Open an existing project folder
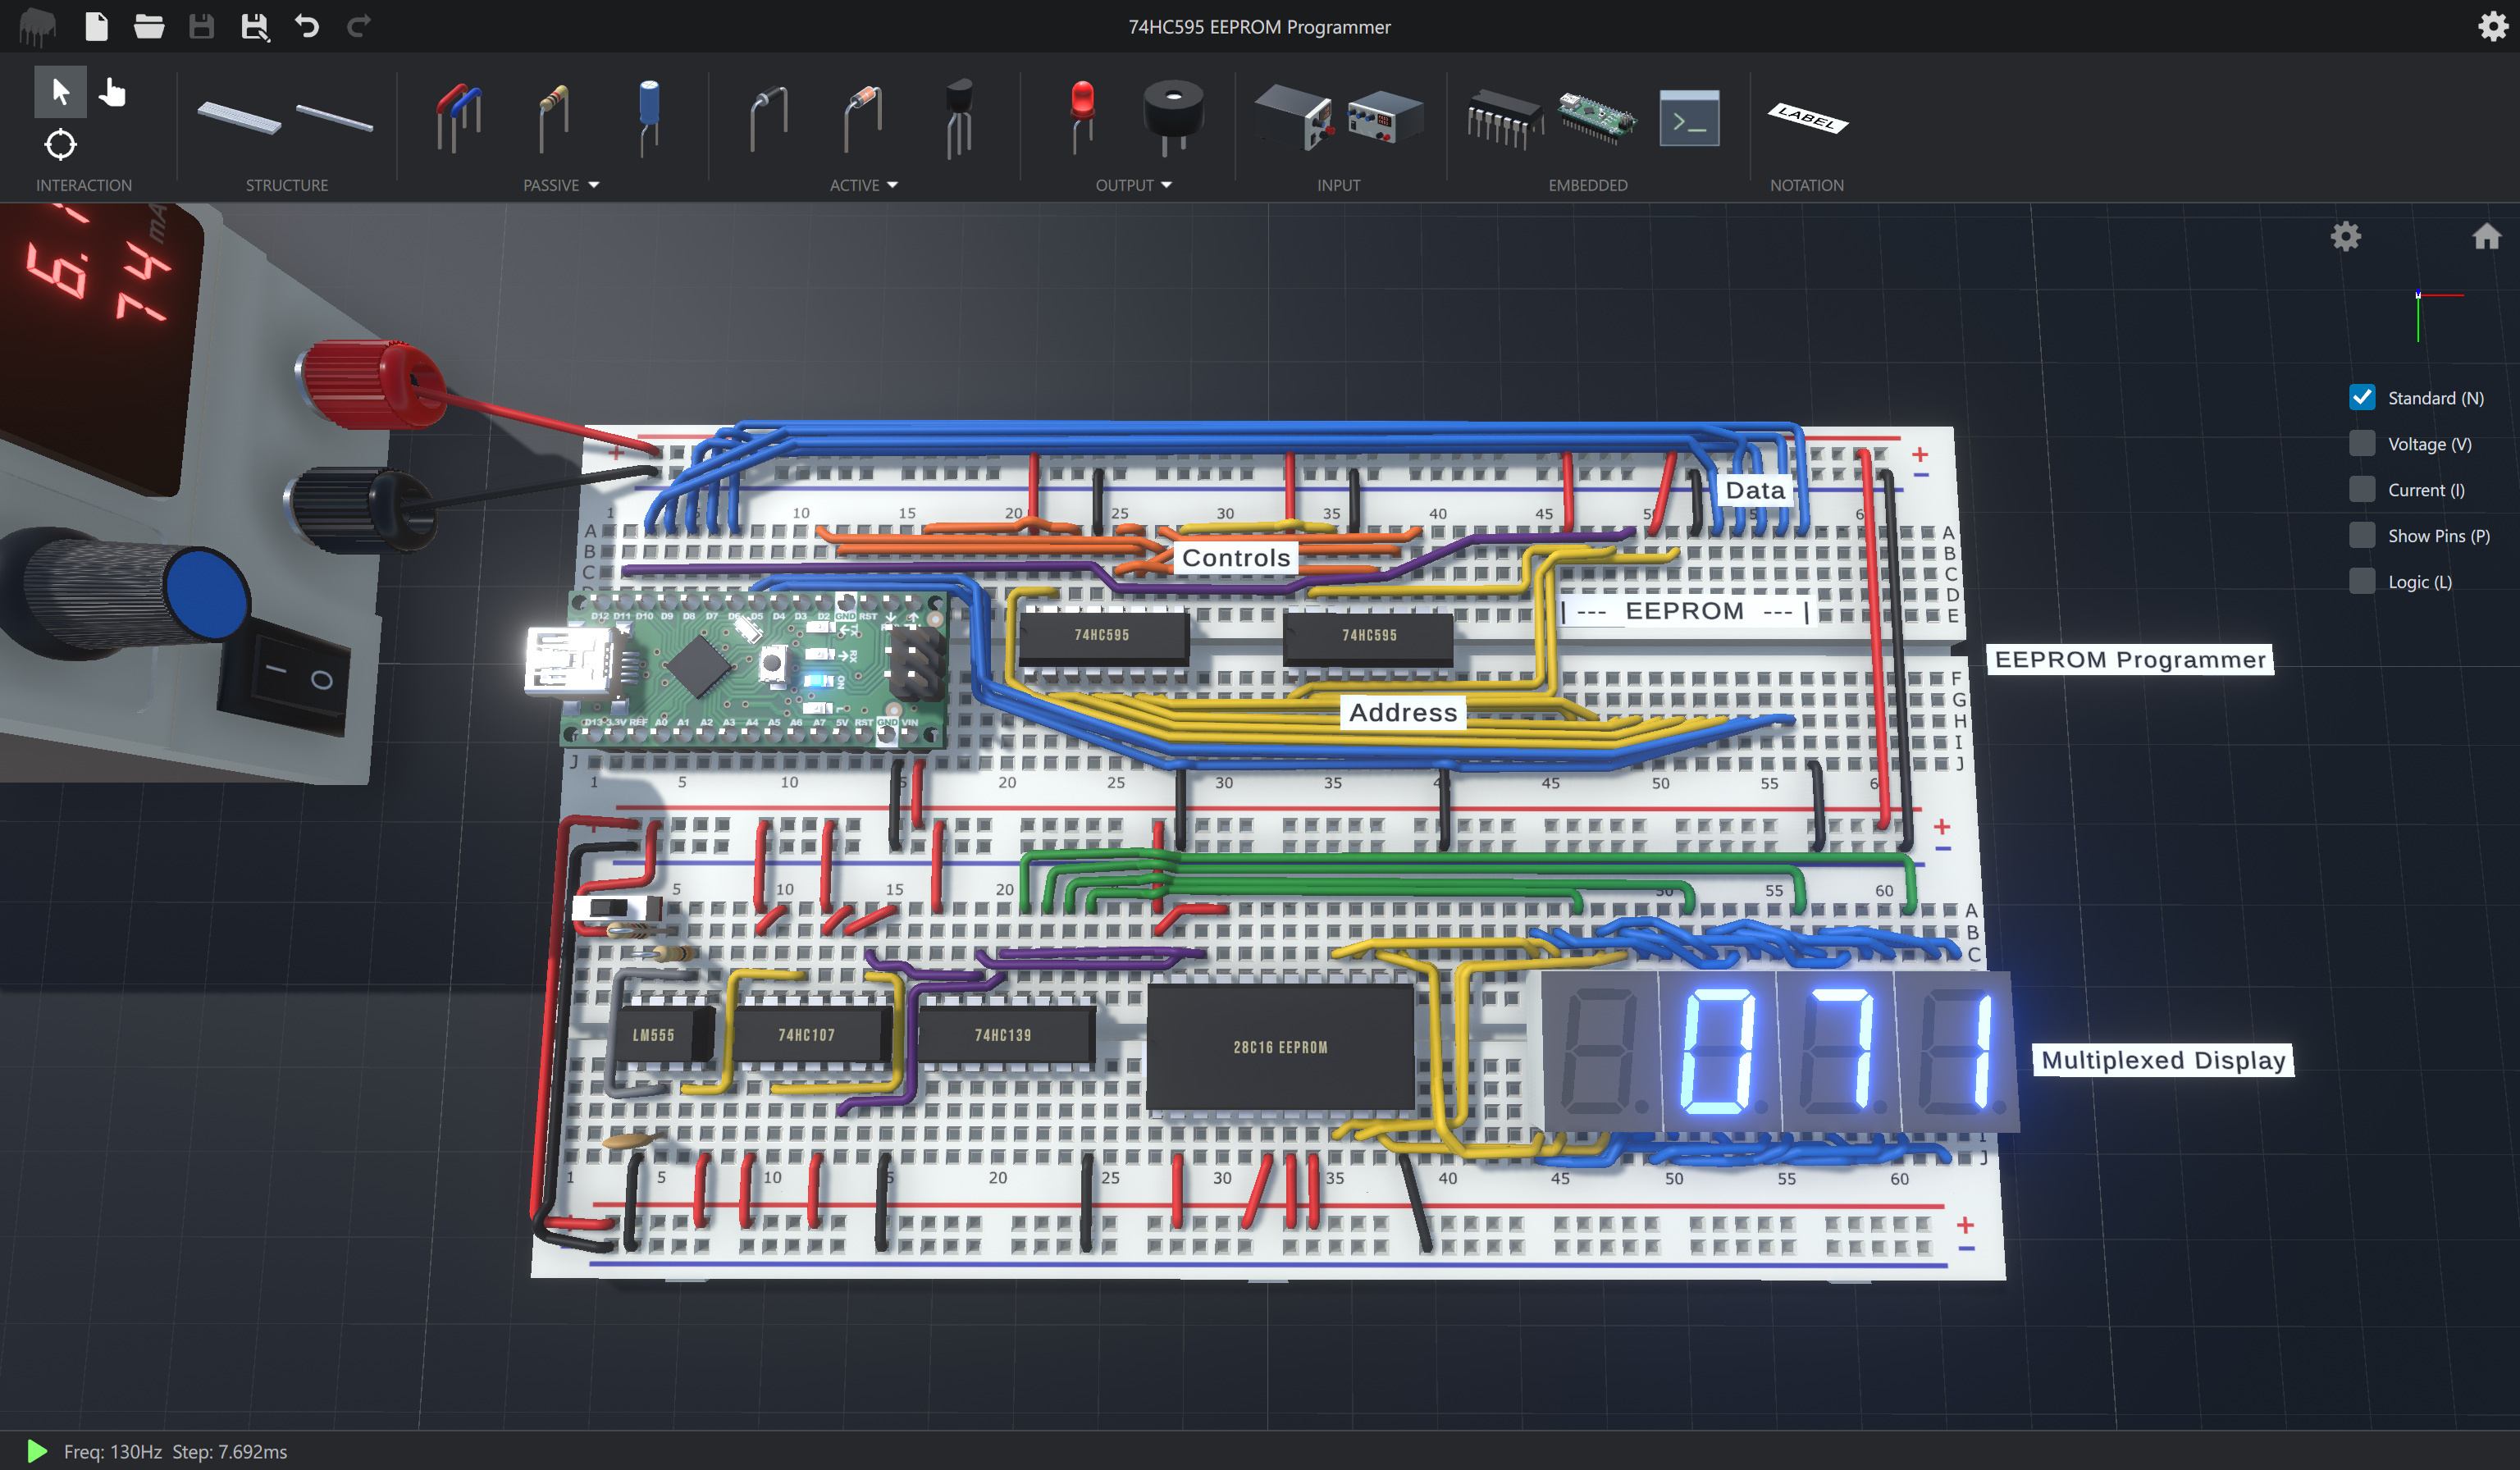 pyautogui.click(x=149, y=26)
